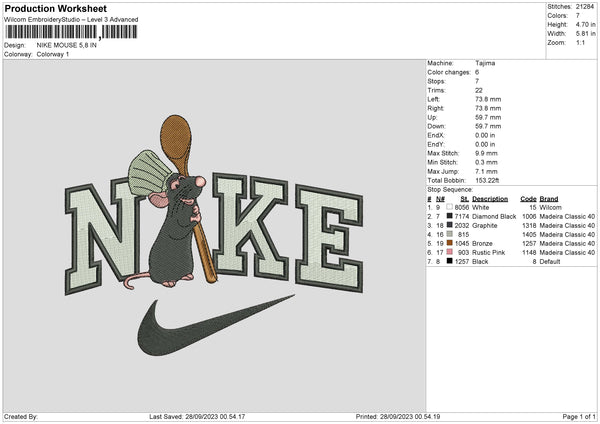Viewport: 600px width, 424px height.
Task: Select the stitch count '8056' in White row
Action: (461, 207)
